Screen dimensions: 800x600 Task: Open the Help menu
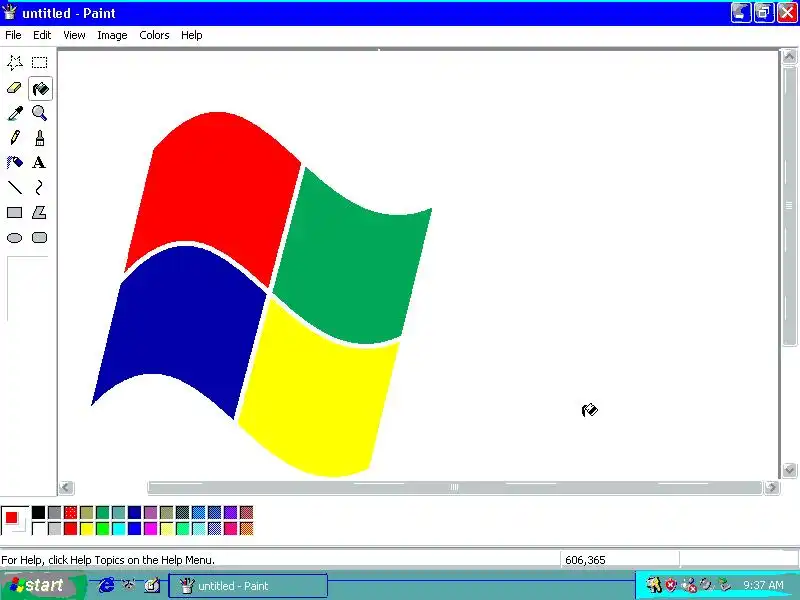[x=192, y=35]
